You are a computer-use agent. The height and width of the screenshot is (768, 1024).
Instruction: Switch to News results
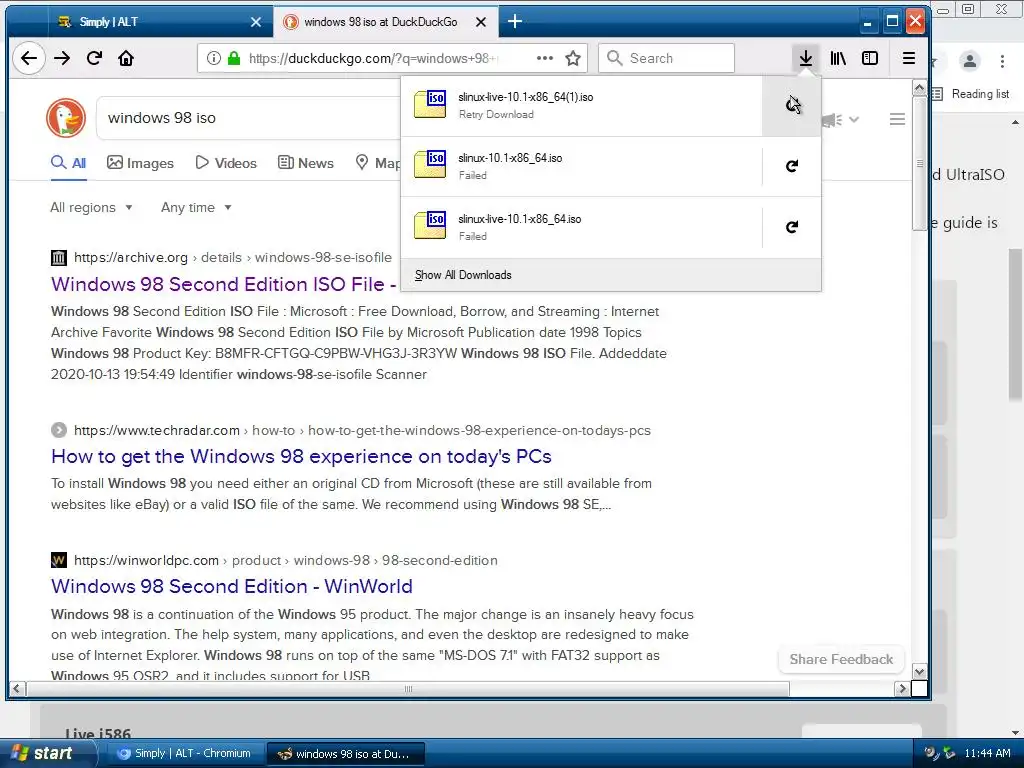(x=306, y=163)
